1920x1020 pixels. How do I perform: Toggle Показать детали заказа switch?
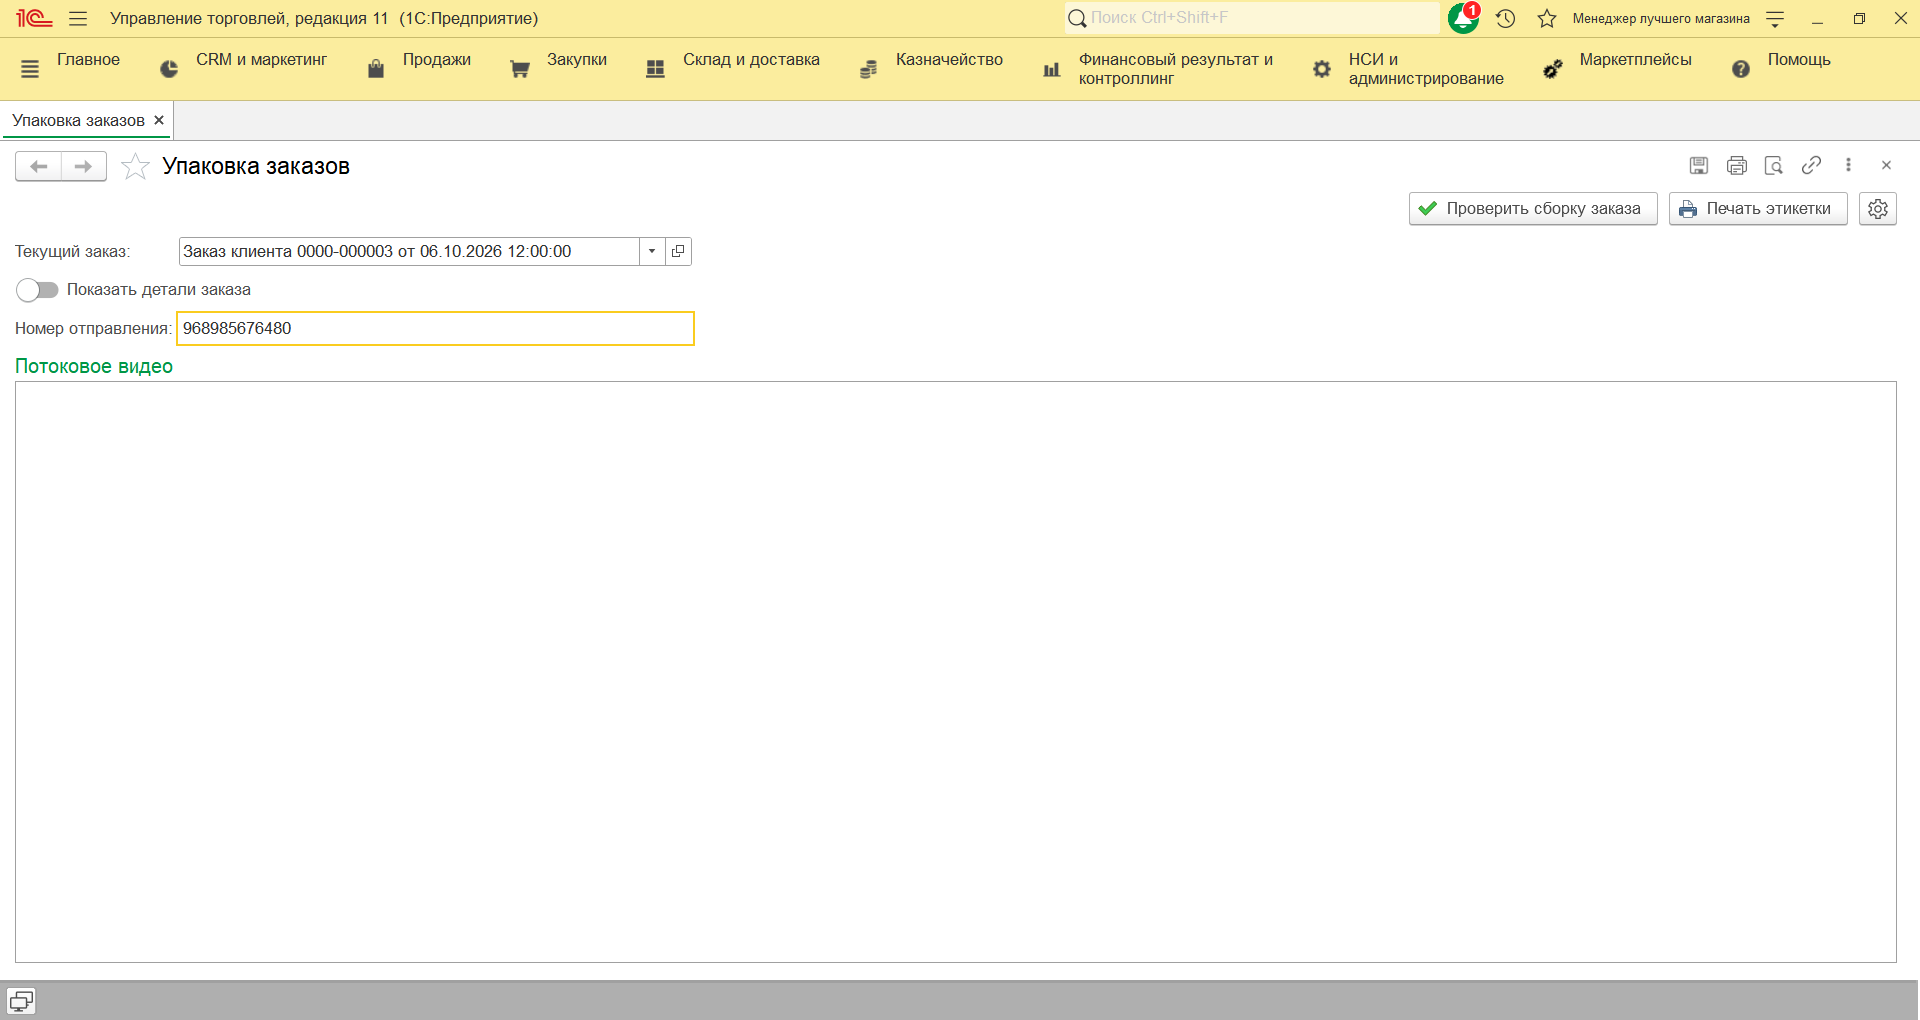pos(37,290)
